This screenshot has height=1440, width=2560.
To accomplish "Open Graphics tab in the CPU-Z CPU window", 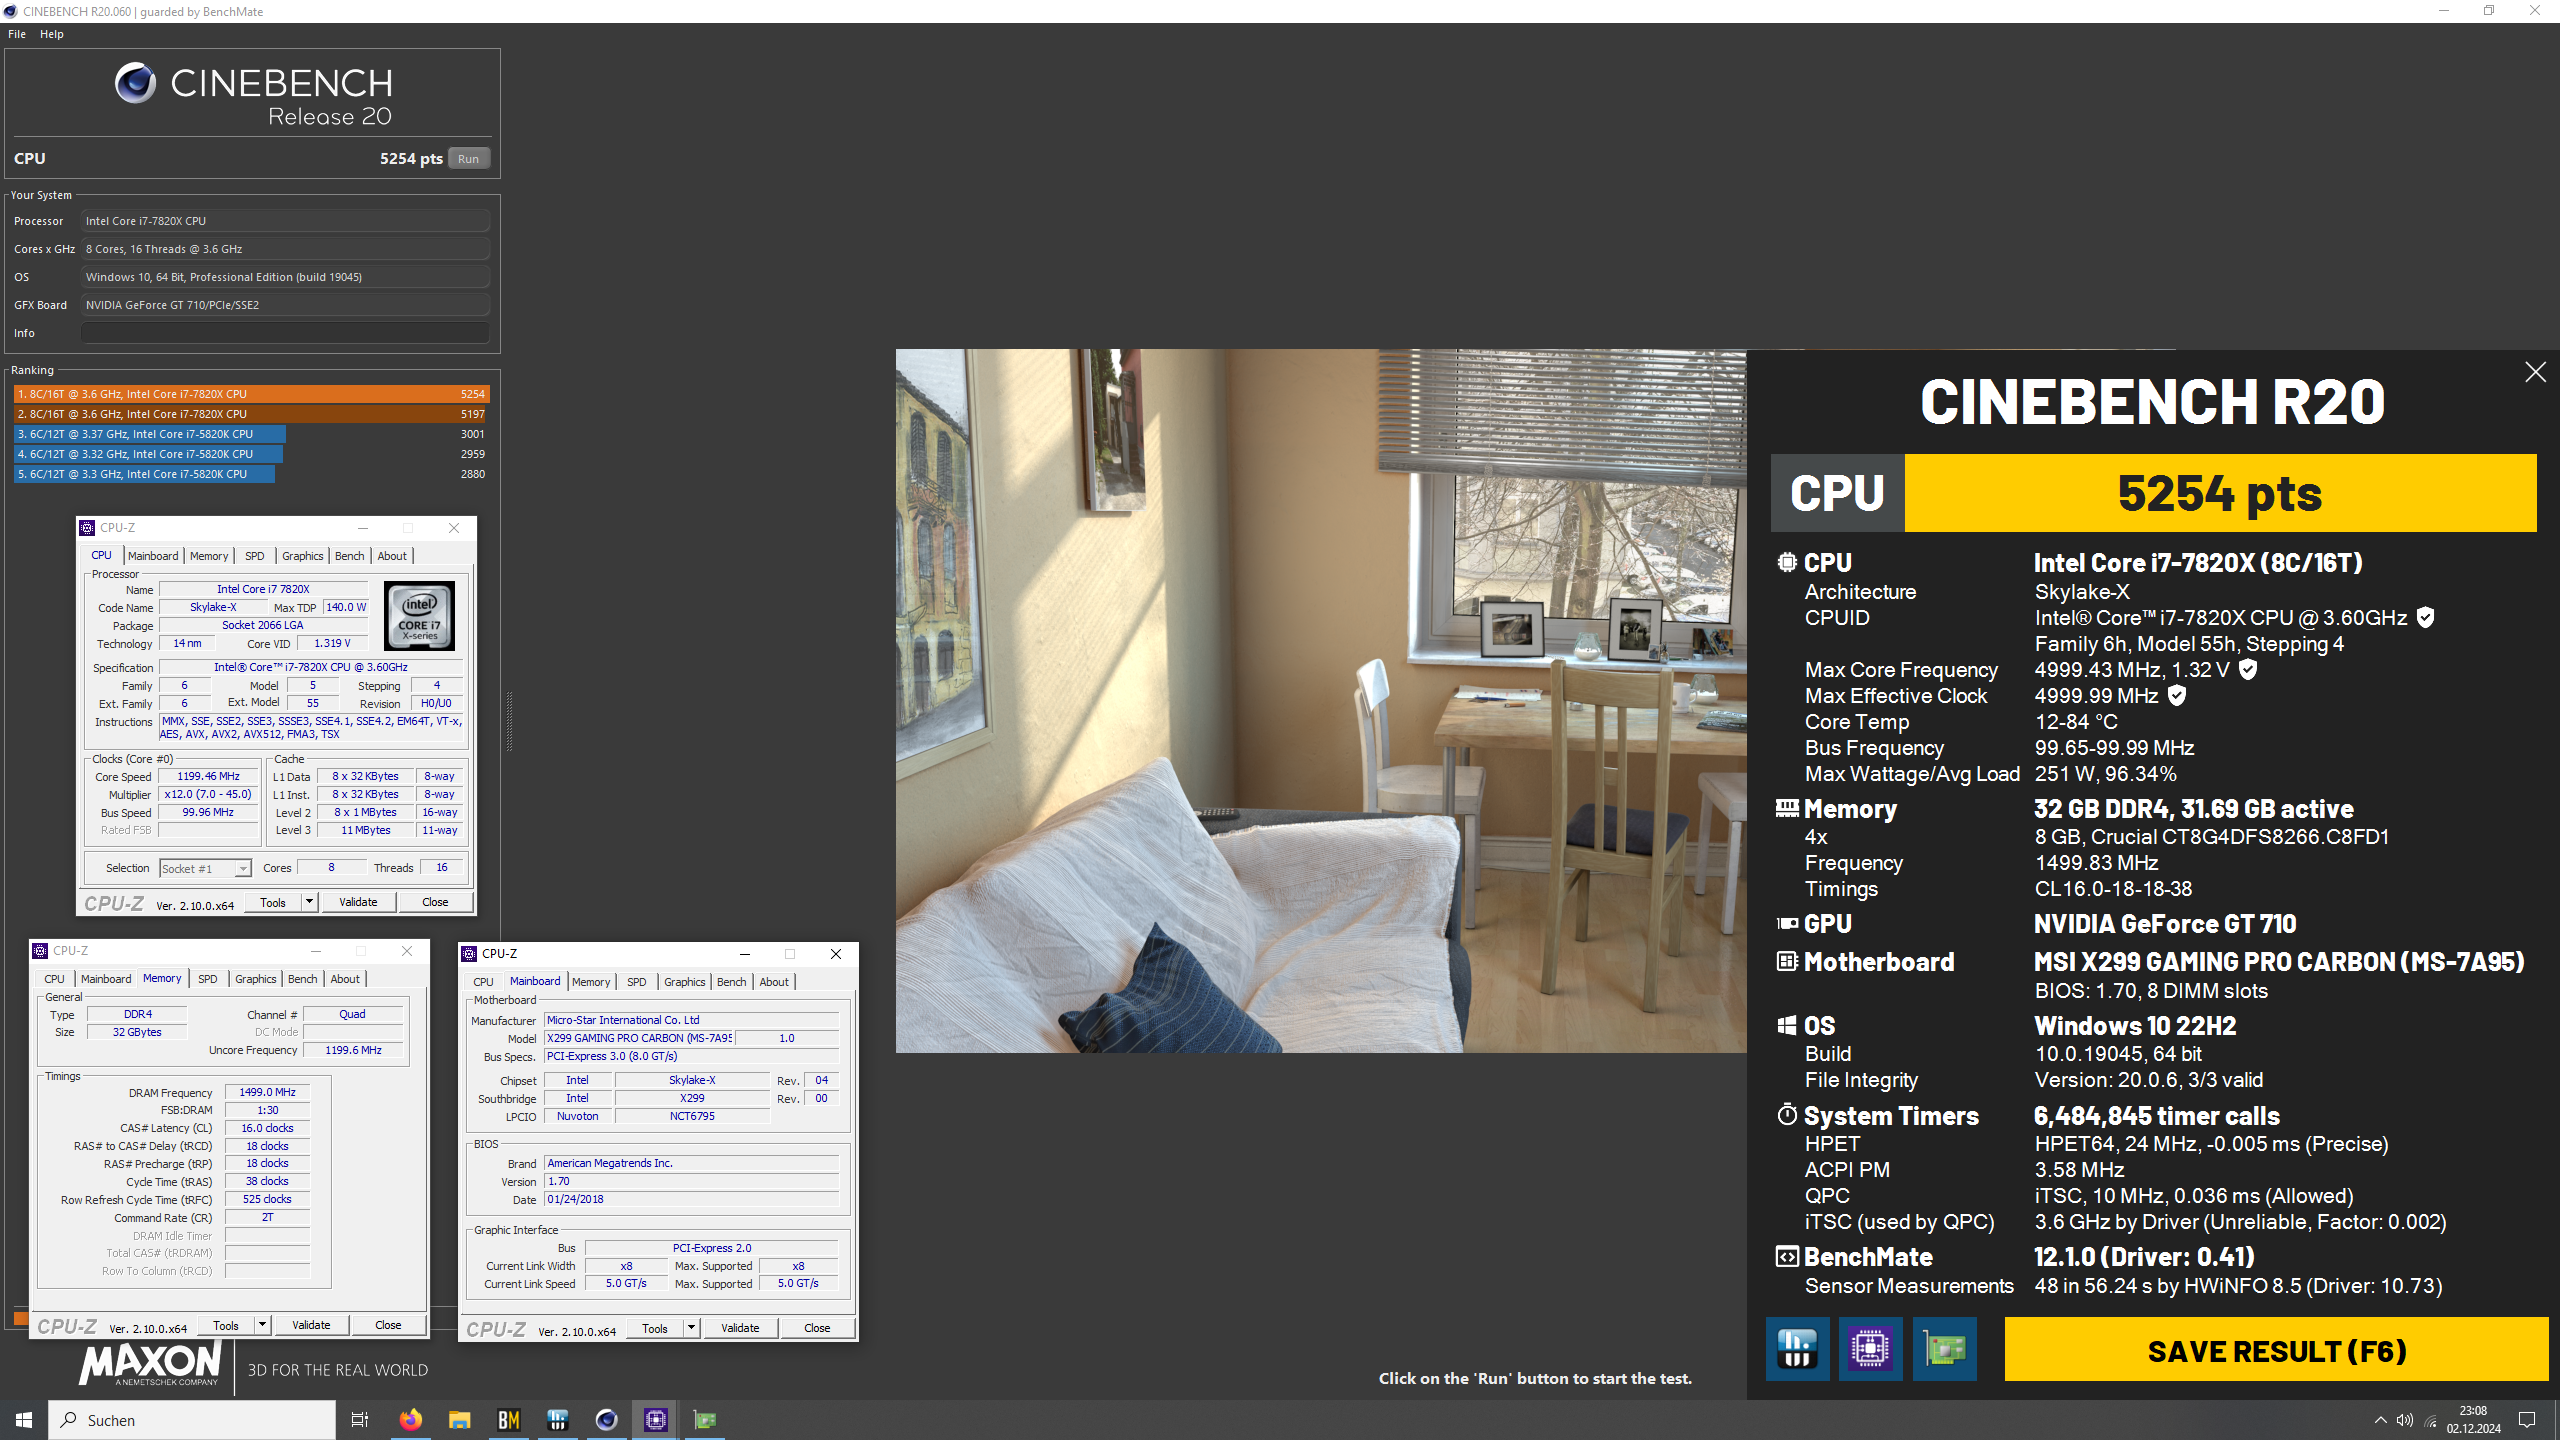I will coord(303,556).
